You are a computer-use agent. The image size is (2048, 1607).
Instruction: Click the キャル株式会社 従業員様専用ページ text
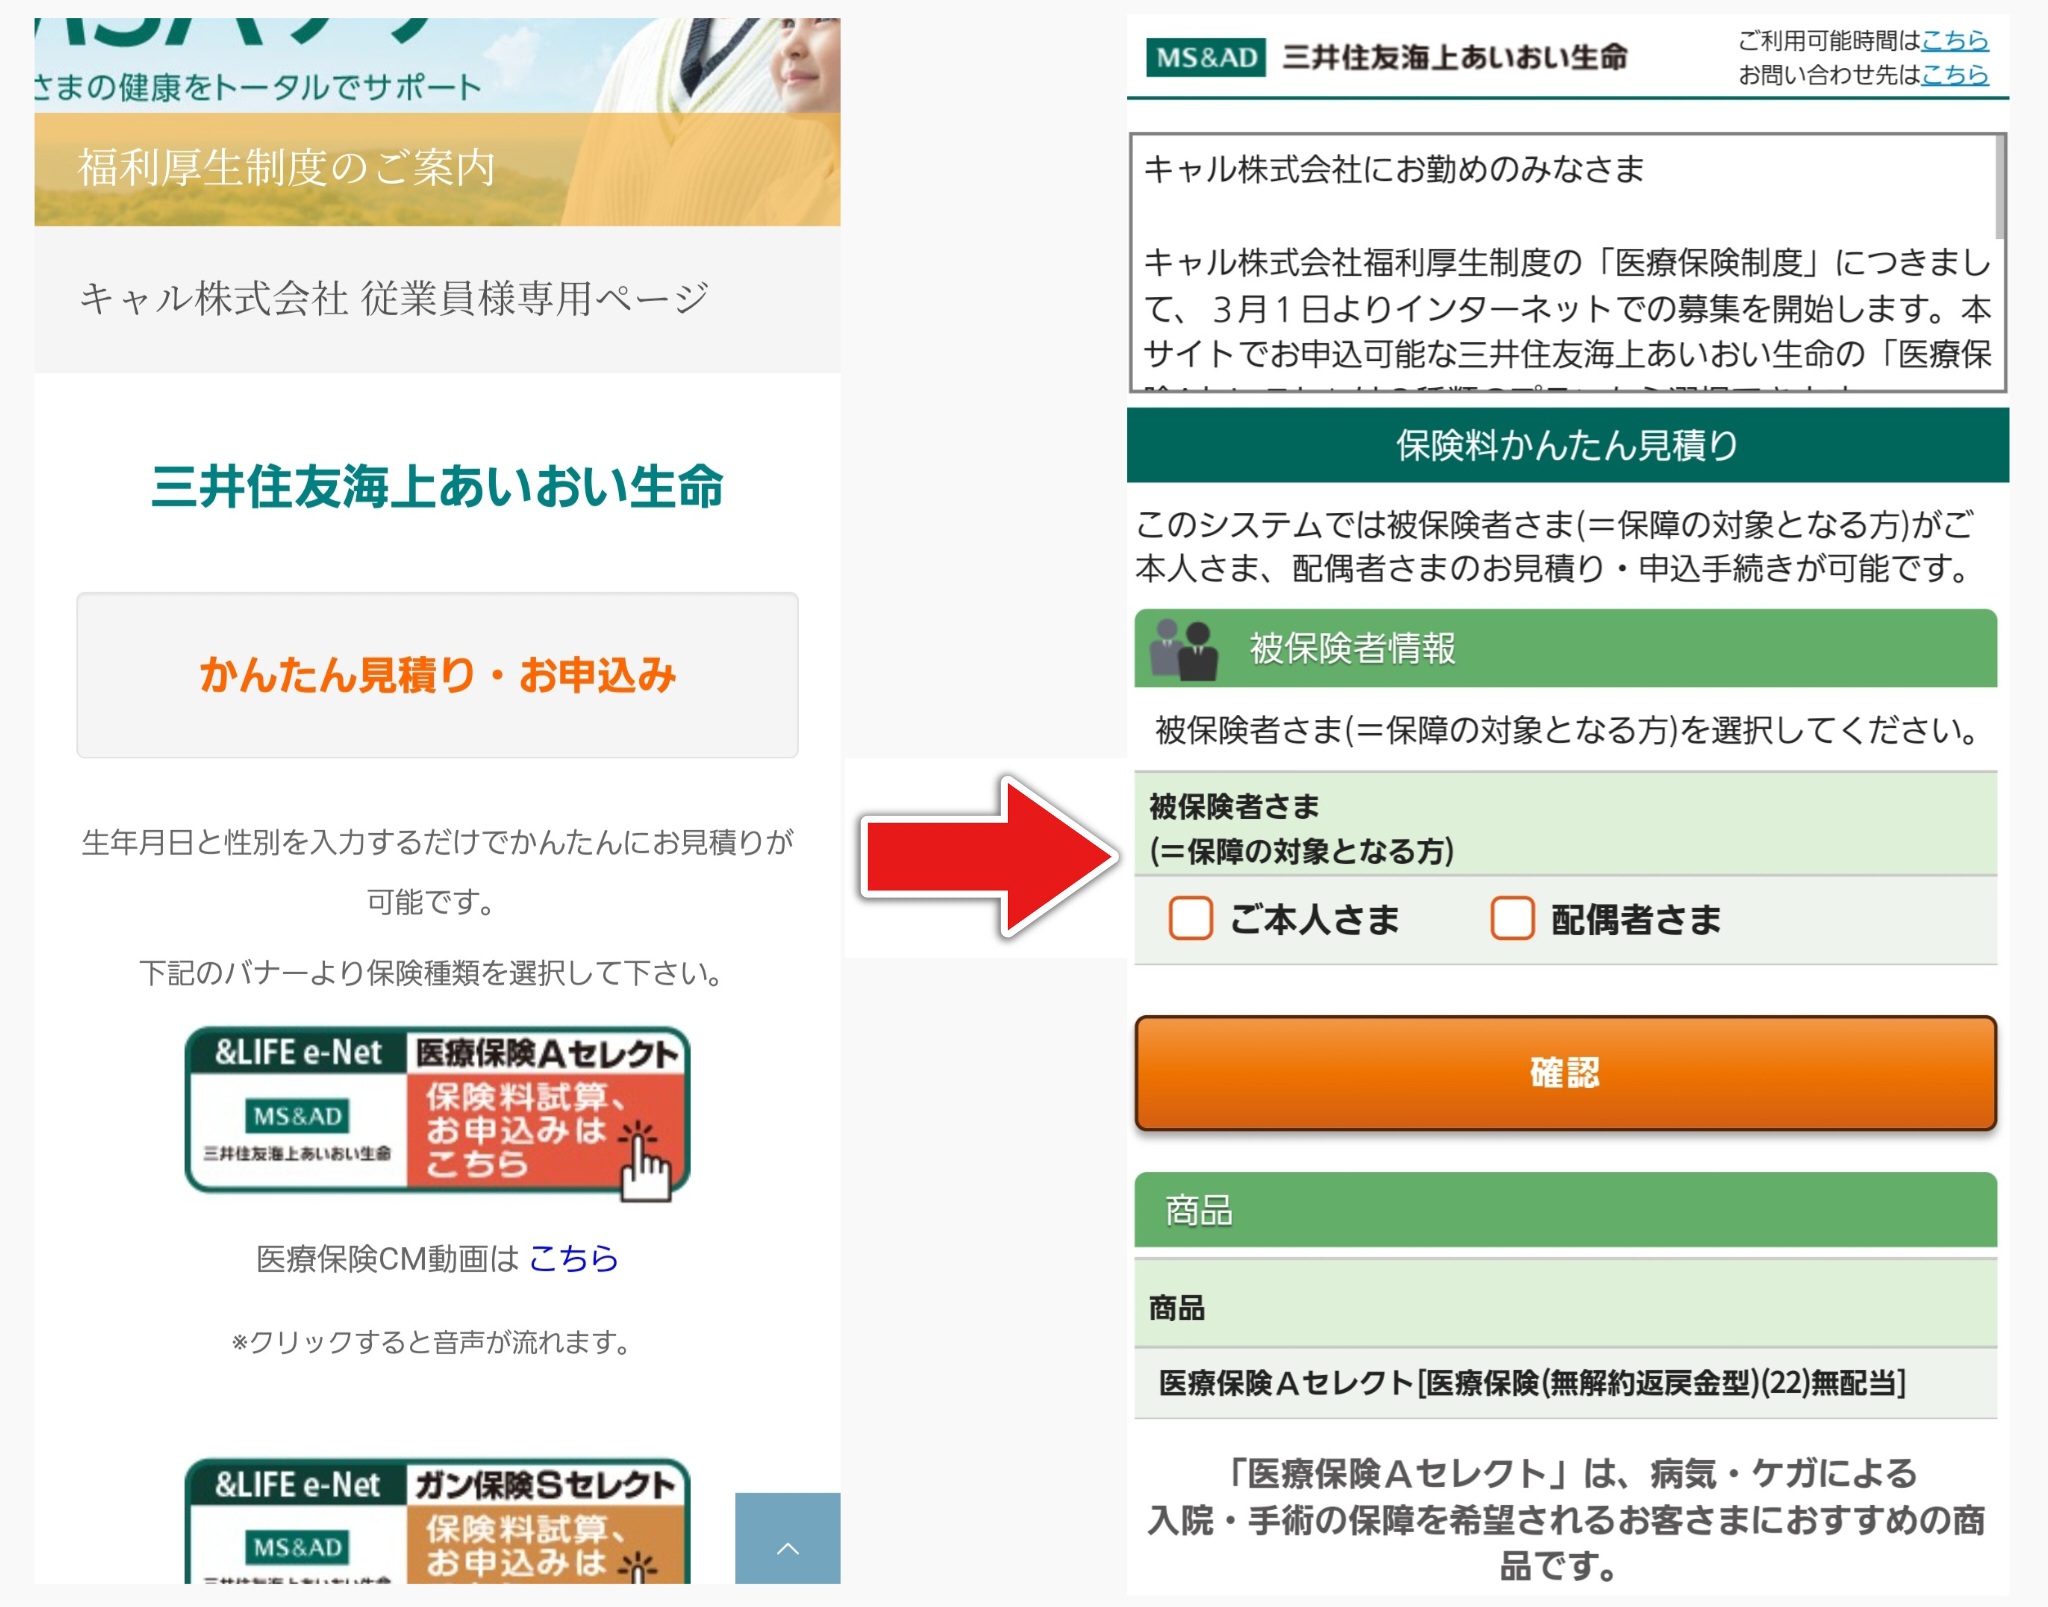coord(394,298)
